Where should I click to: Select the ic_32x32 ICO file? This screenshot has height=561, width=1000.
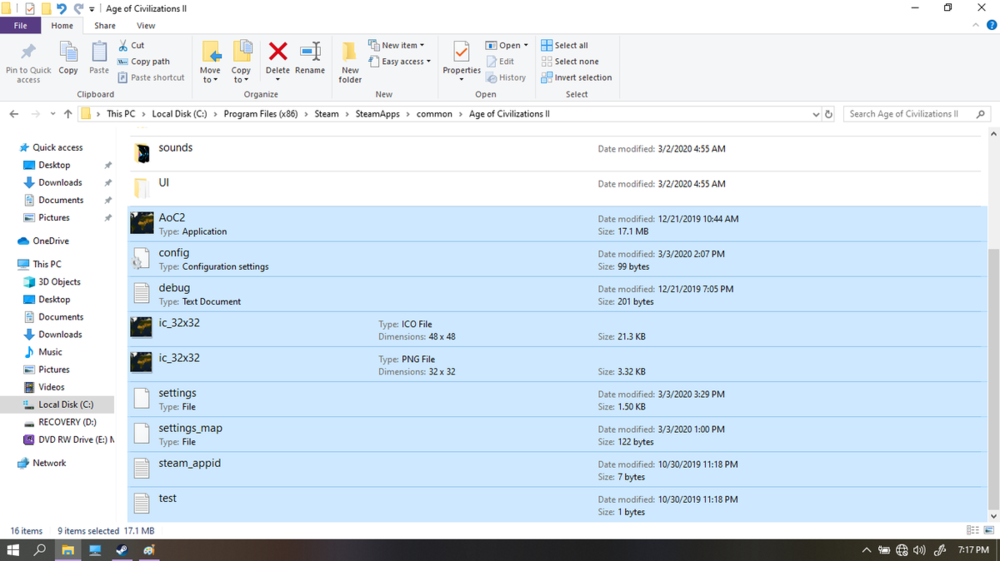[556, 329]
